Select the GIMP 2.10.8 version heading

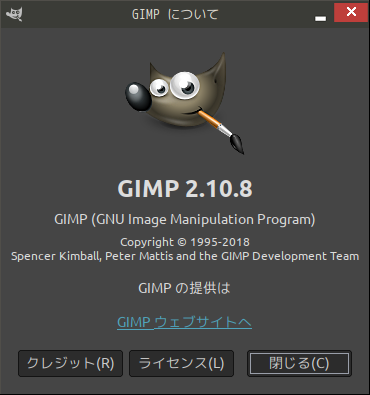tap(185, 189)
